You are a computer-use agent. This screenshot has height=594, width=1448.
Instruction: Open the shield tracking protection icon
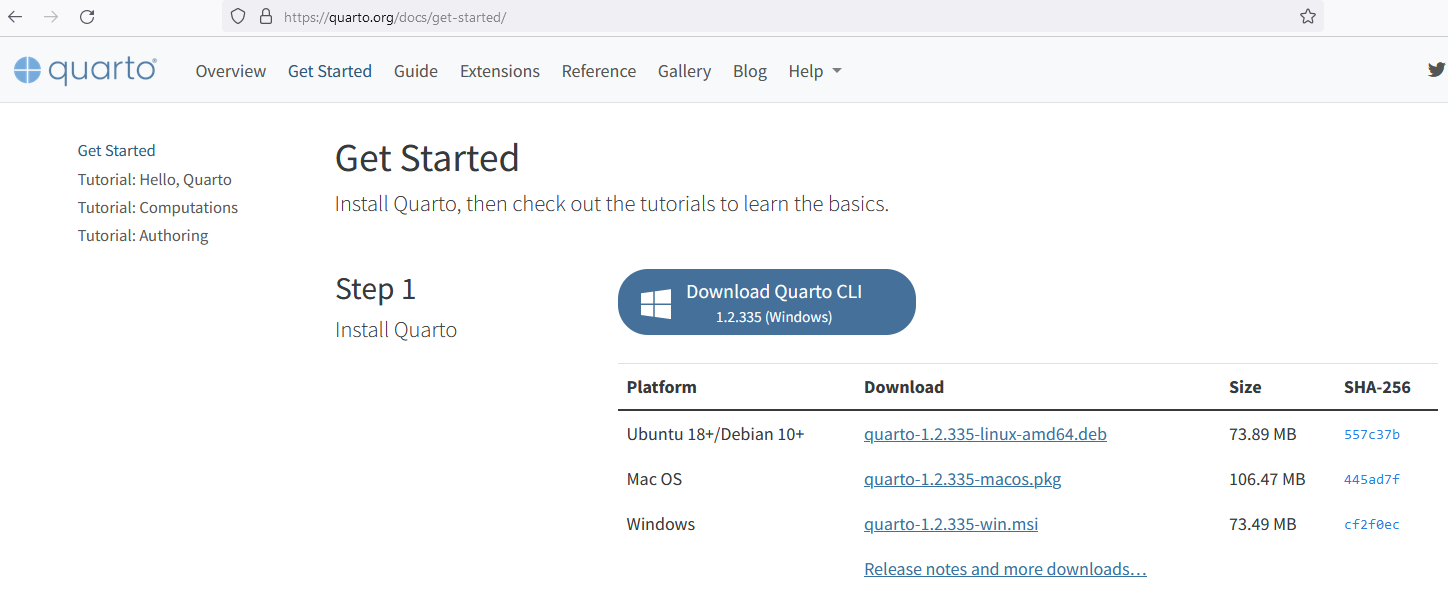click(238, 16)
